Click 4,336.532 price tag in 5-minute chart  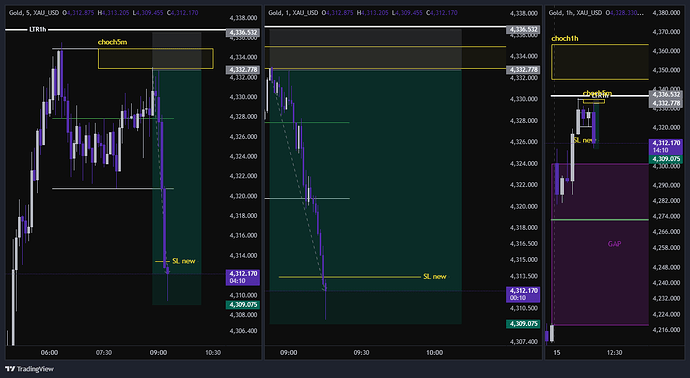(242, 33)
